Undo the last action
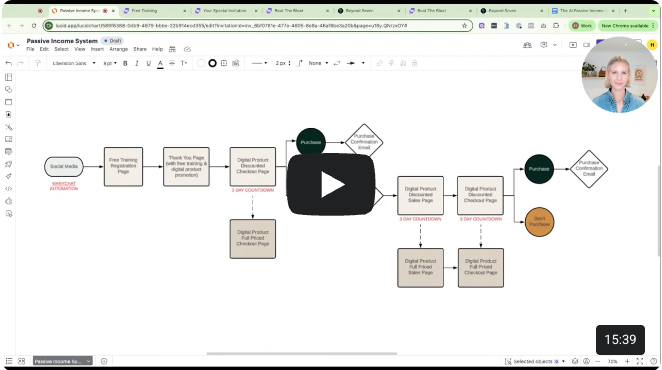Image resolution: width=662 pixels, height=370 pixels. click(8, 63)
